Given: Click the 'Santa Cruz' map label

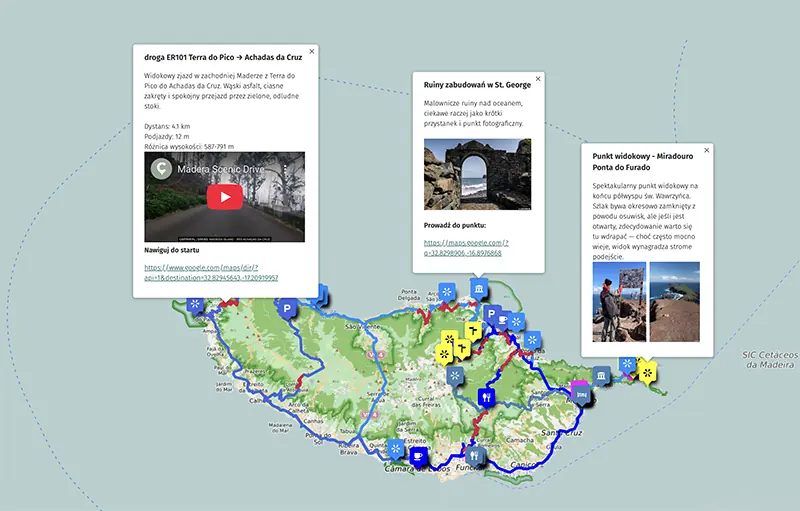Looking at the screenshot, I should click(561, 432).
